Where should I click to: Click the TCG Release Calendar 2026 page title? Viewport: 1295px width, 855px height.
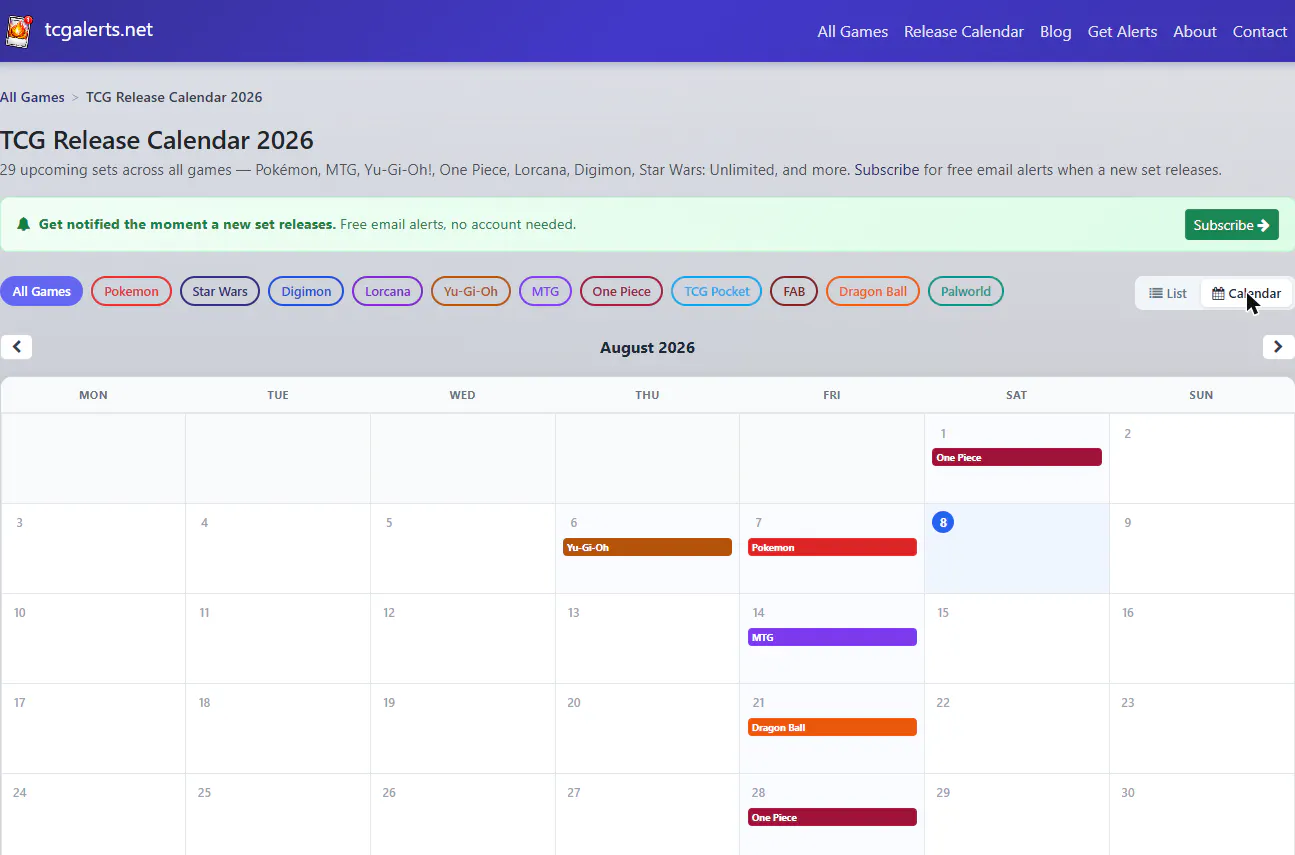point(157,140)
